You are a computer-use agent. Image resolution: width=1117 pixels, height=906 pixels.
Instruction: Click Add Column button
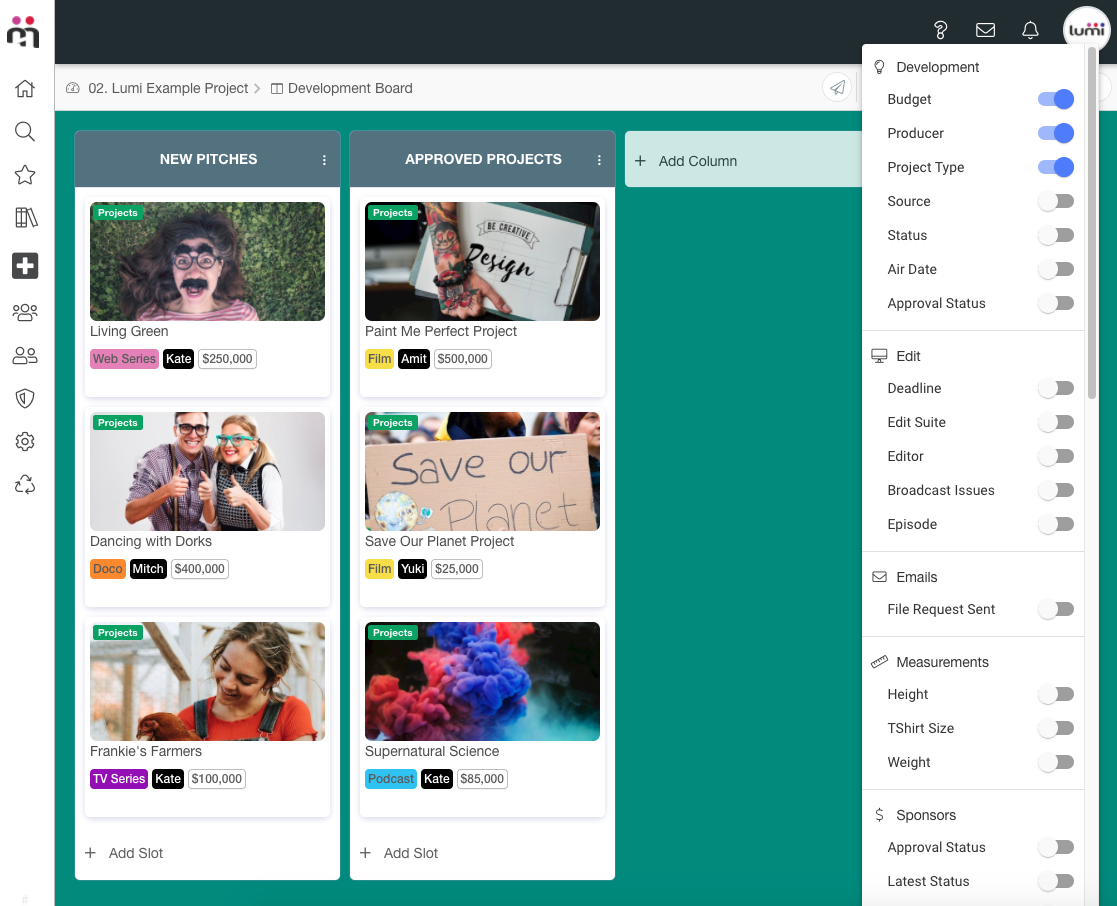click(697, 161)
